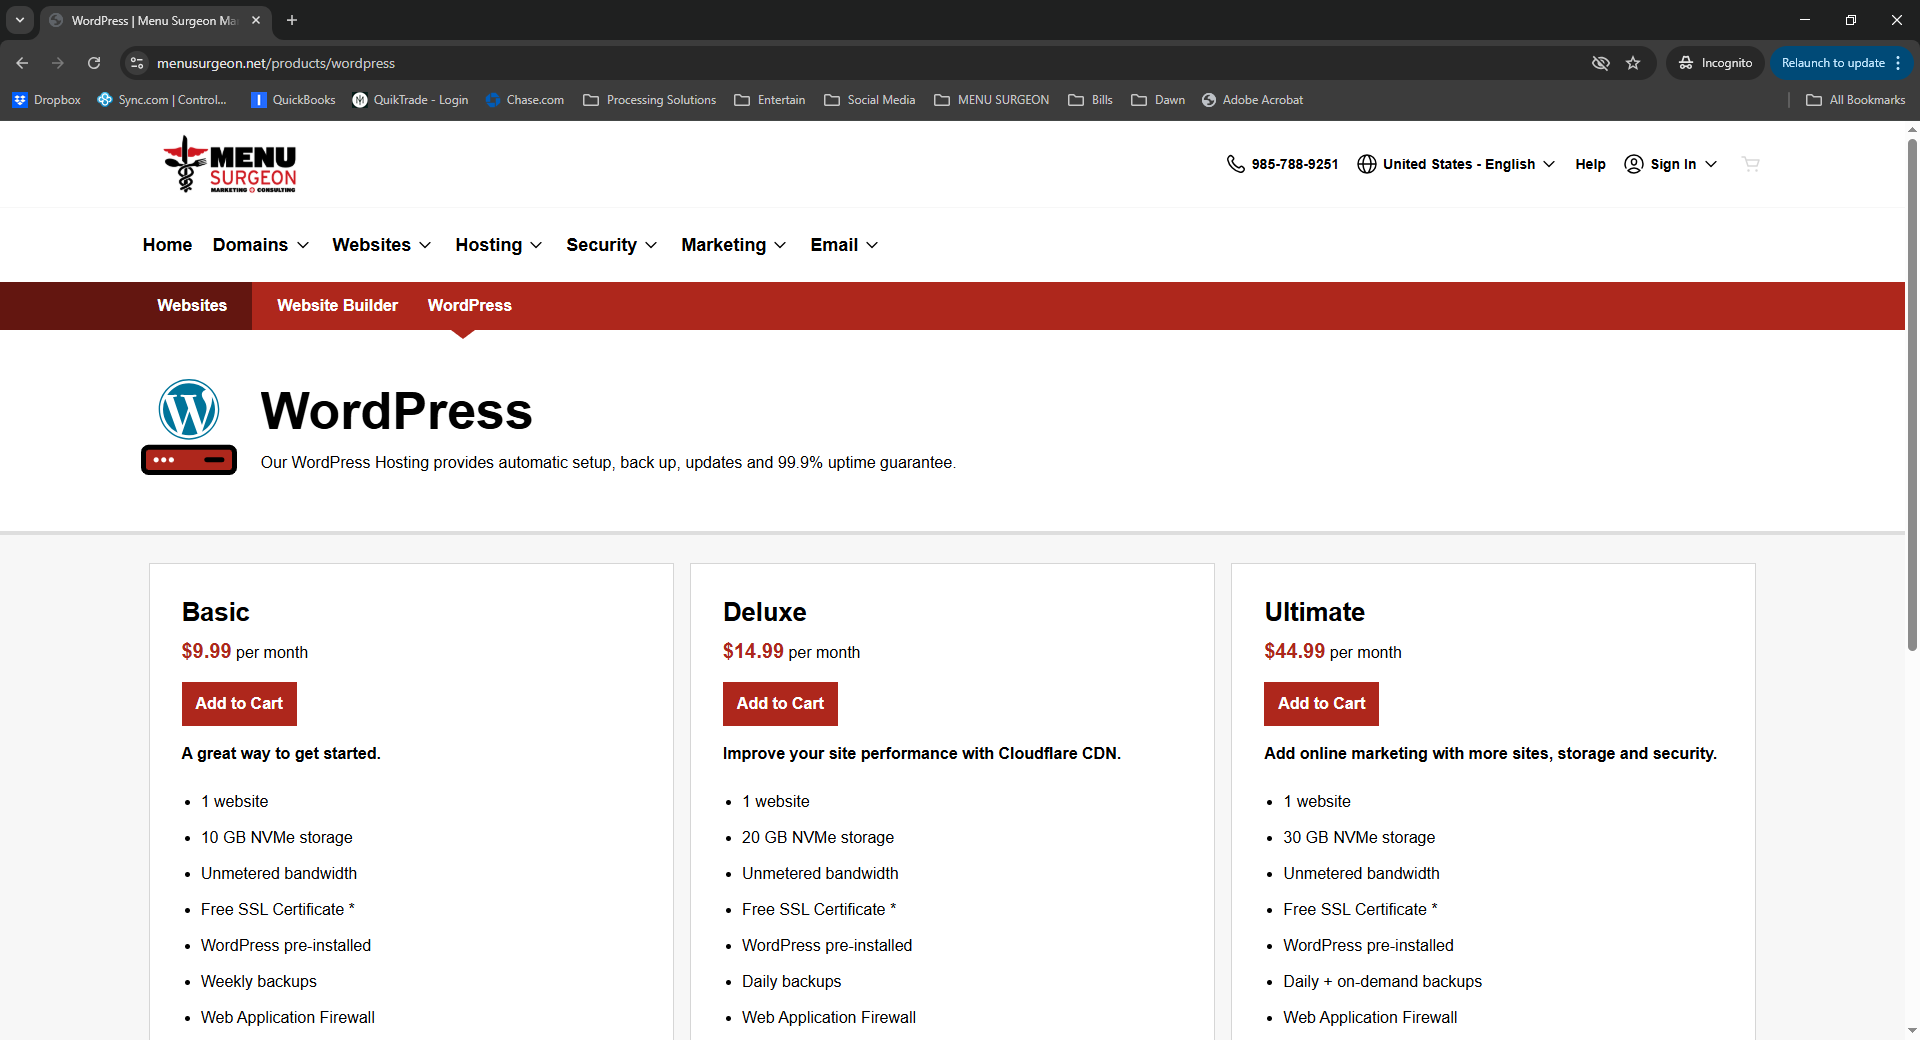Open the Help link
Screen dimensions: 1920x1040
[x=1590, y=164]
